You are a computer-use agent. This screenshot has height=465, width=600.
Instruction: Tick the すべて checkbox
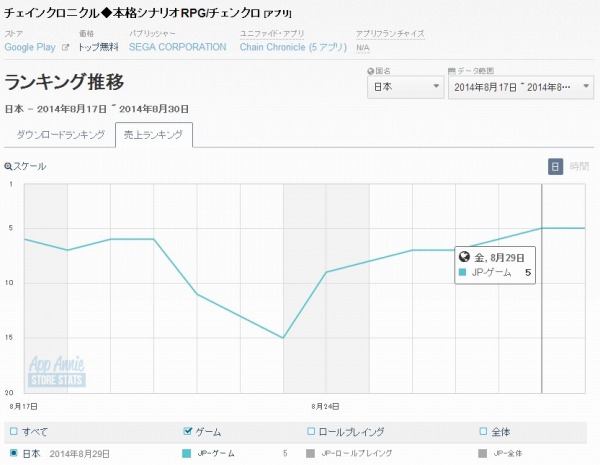[x=14, y=431]
